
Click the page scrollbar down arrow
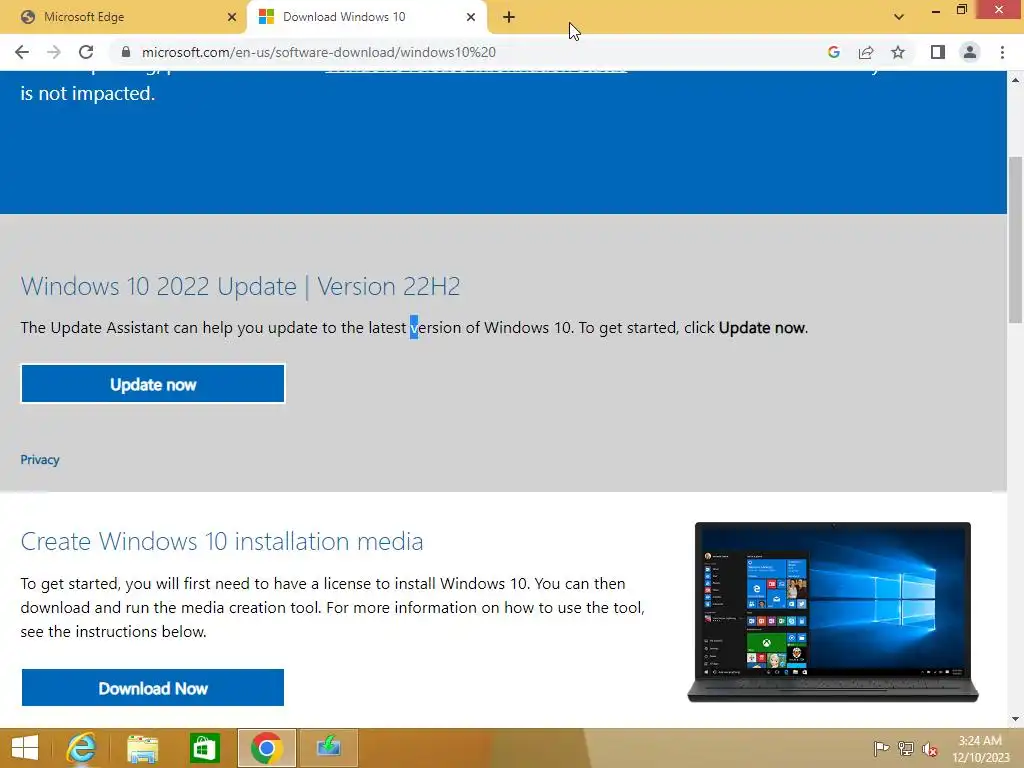click(1016, 719)
